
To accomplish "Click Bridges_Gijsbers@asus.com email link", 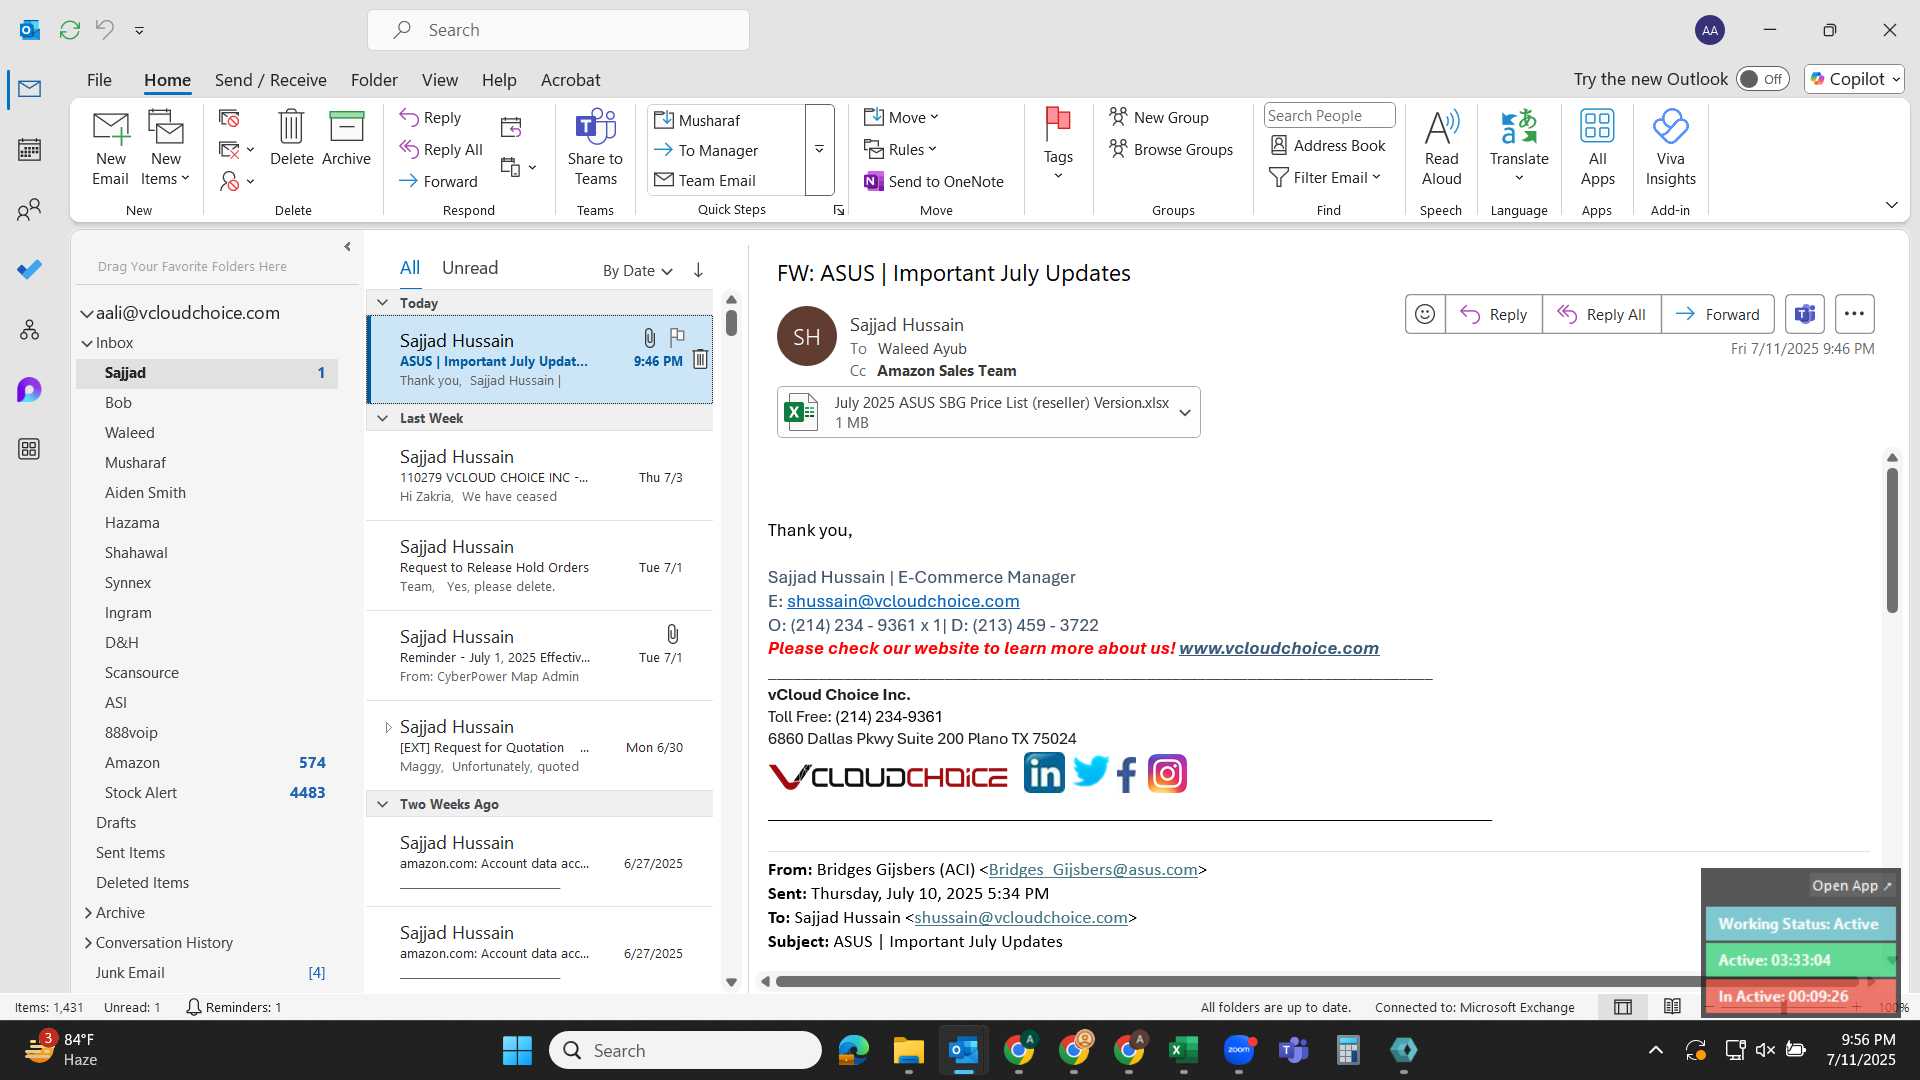I will tap(1093, 870).
